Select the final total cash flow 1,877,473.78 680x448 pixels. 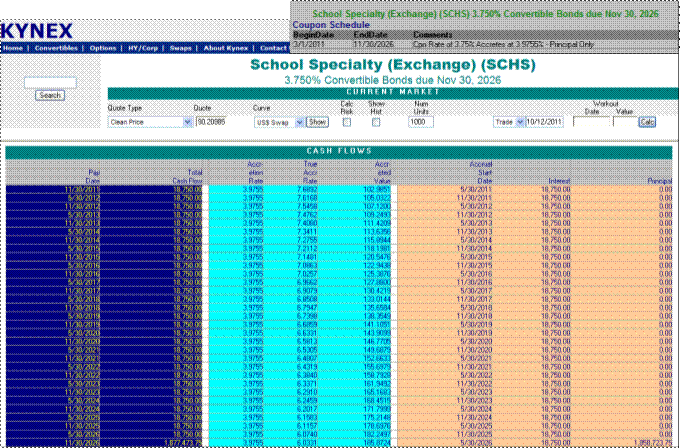coord(183,443)
